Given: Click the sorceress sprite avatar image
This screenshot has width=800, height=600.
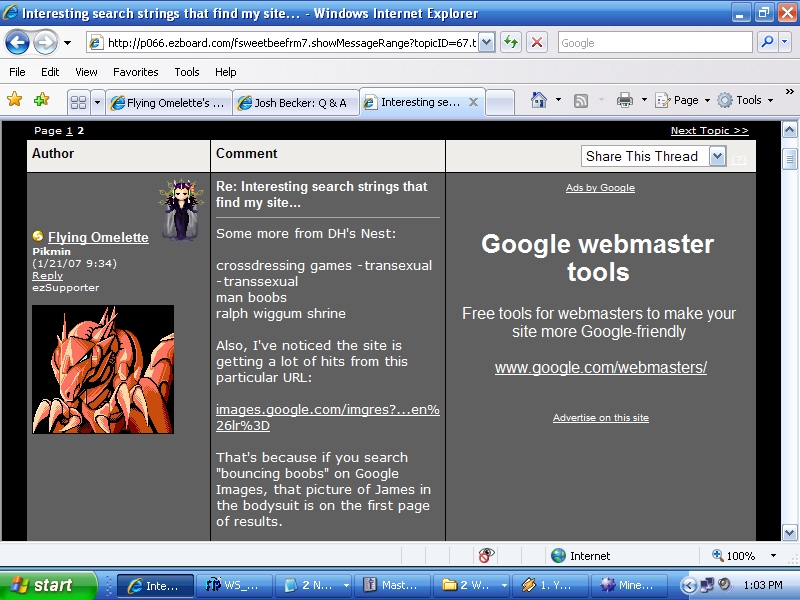Looking at the screenshot, I should coord(181,210).
